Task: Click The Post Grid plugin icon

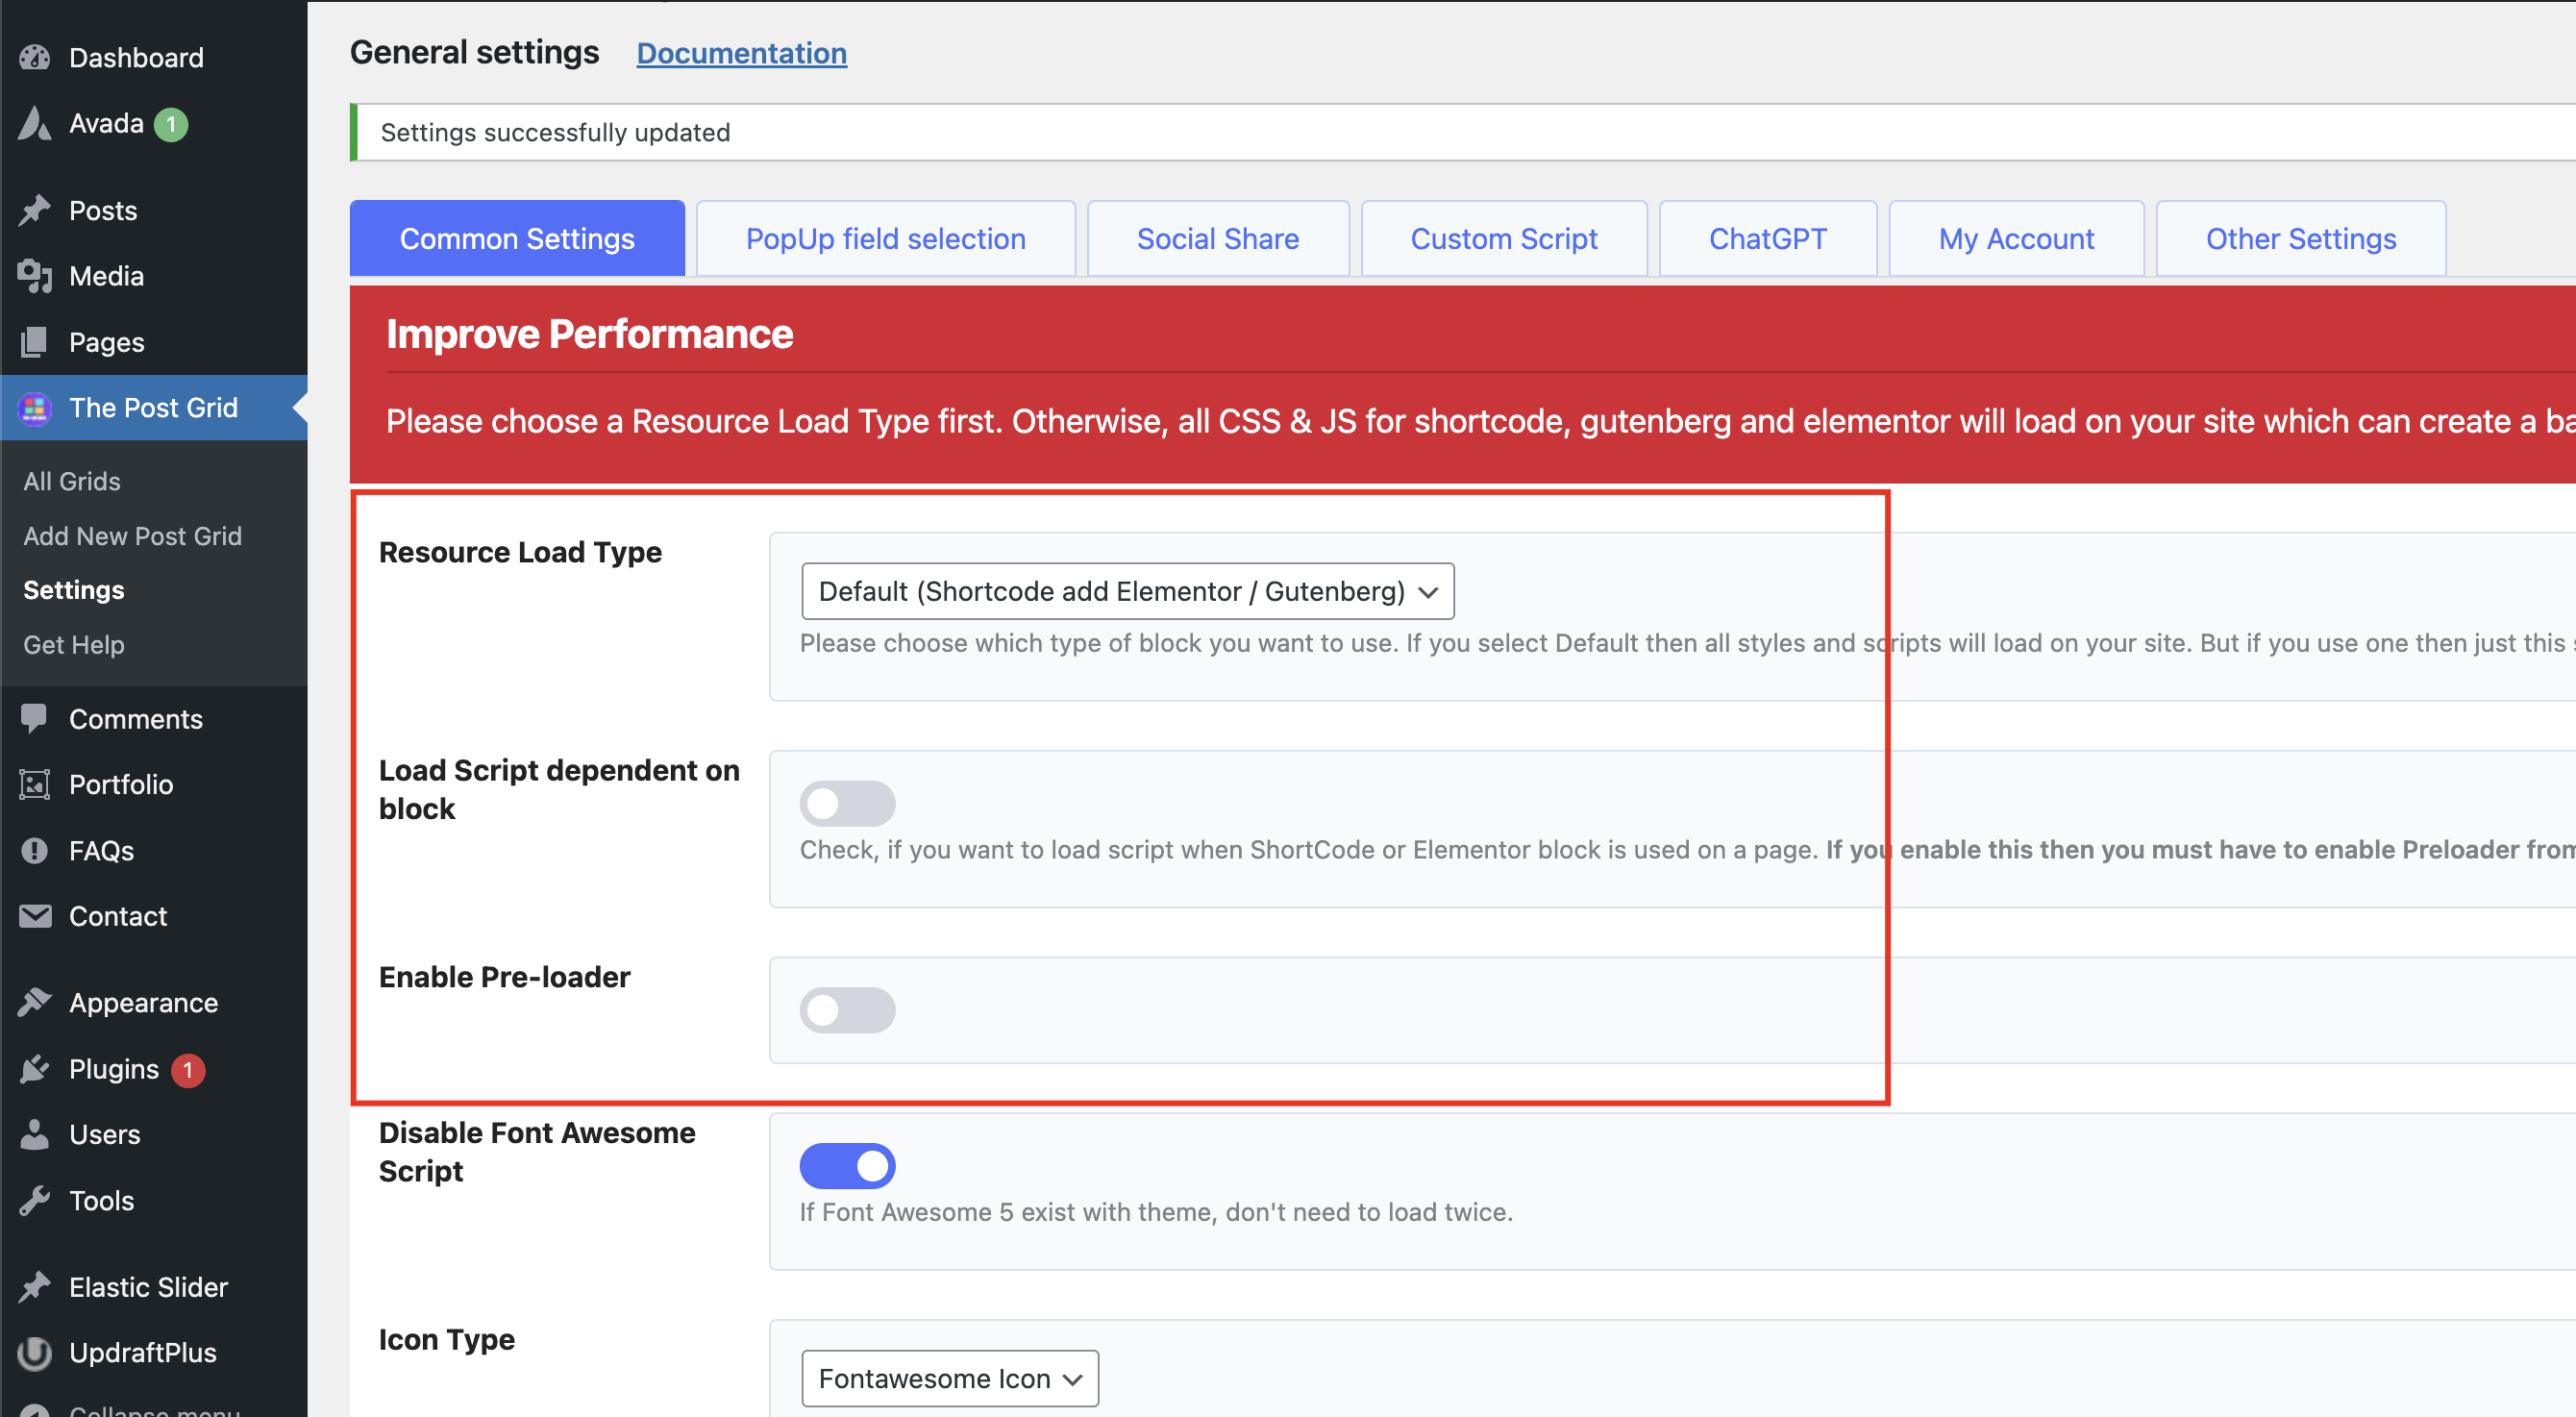Action: (x=35, y=408)
